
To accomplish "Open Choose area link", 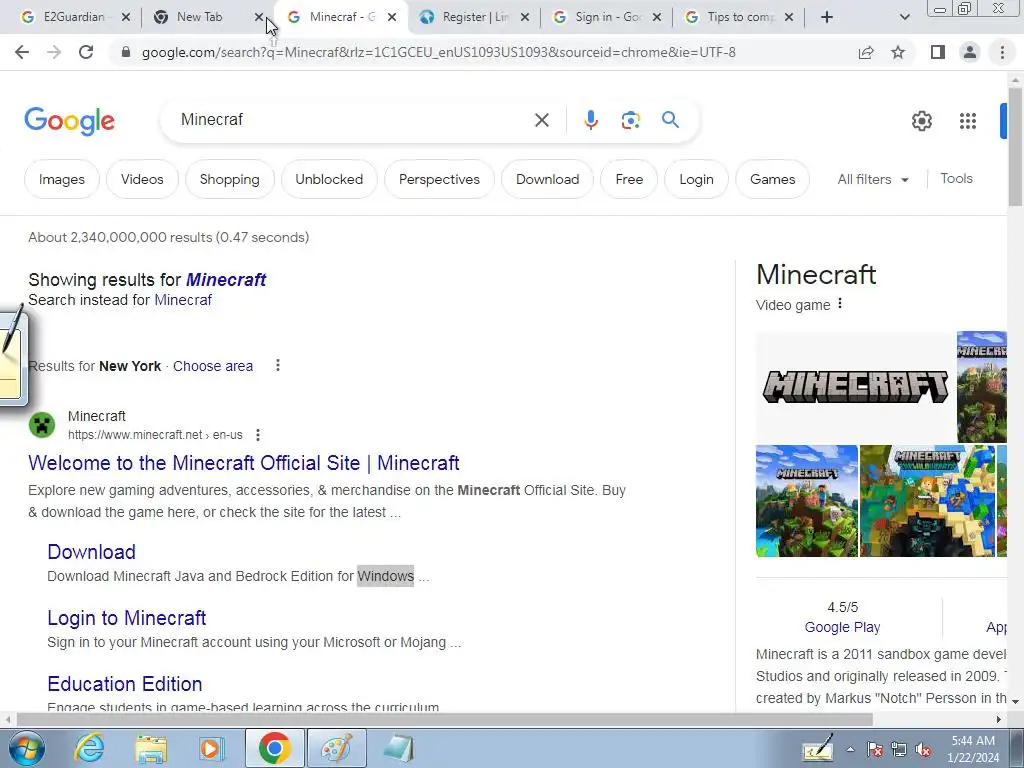I will tap(213, 366).
